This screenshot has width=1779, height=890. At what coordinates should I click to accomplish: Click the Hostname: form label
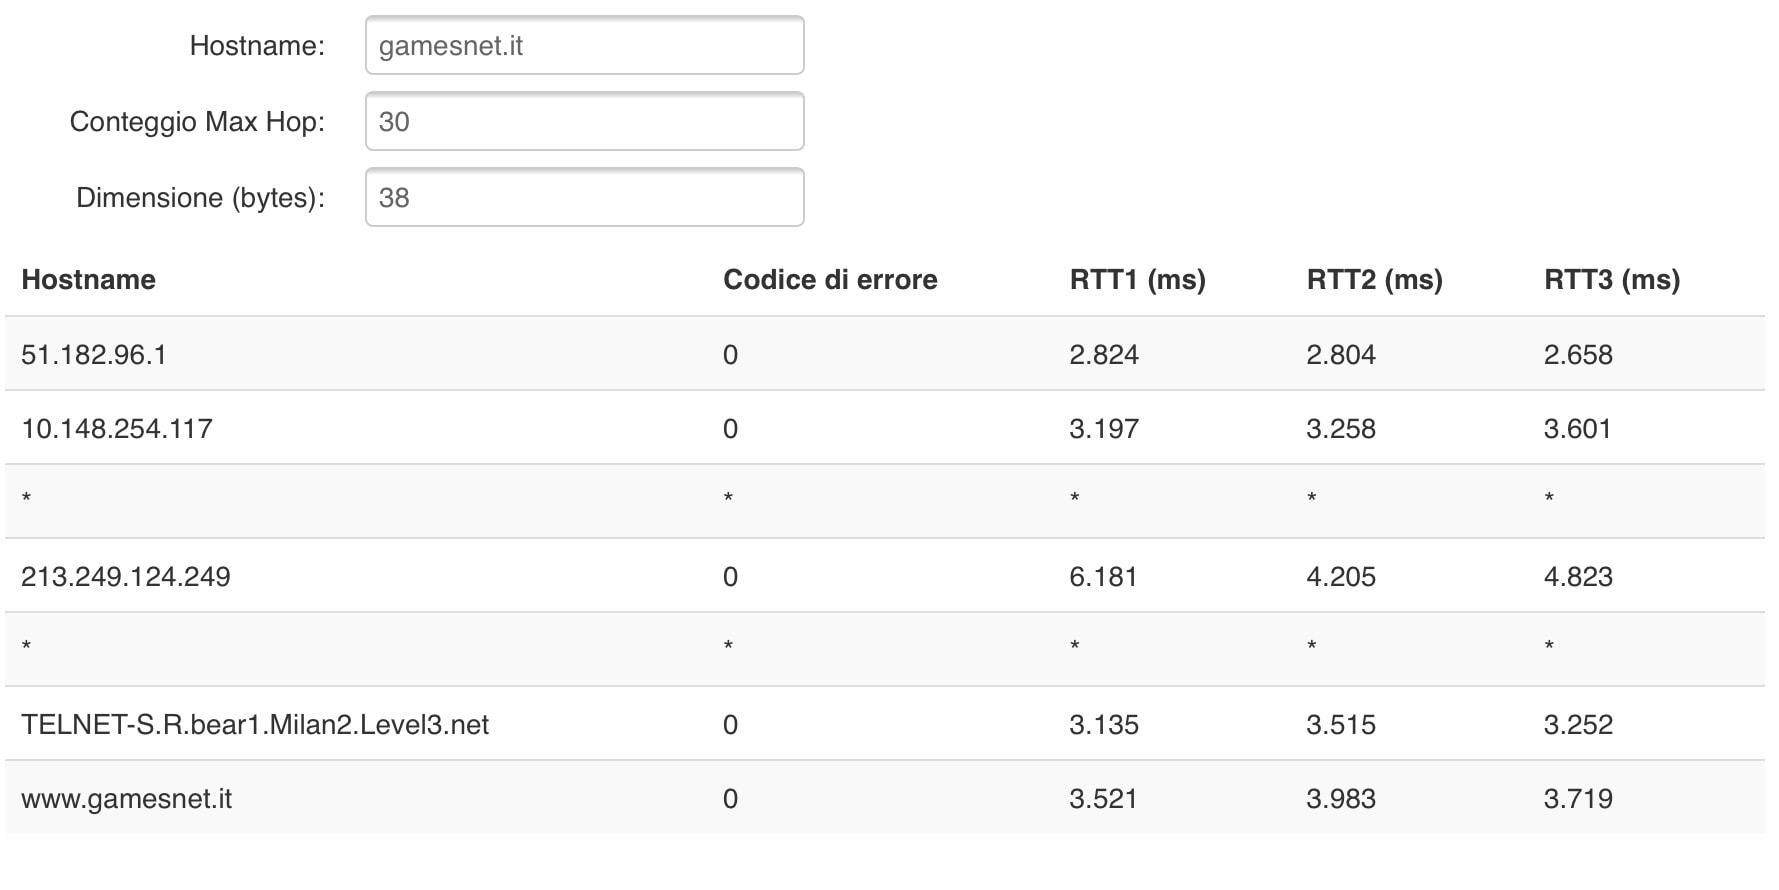pyautogui.click(x=257, y=46)
